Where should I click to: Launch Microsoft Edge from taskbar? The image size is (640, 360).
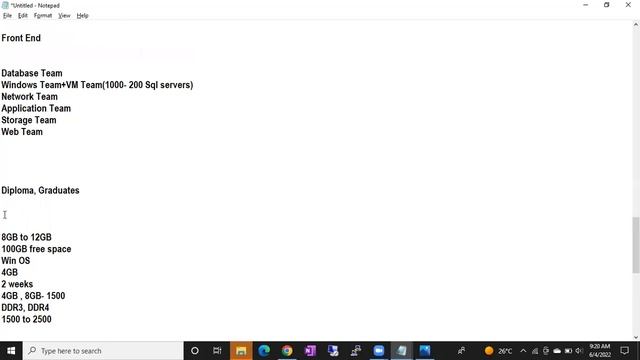coord(264,351)
